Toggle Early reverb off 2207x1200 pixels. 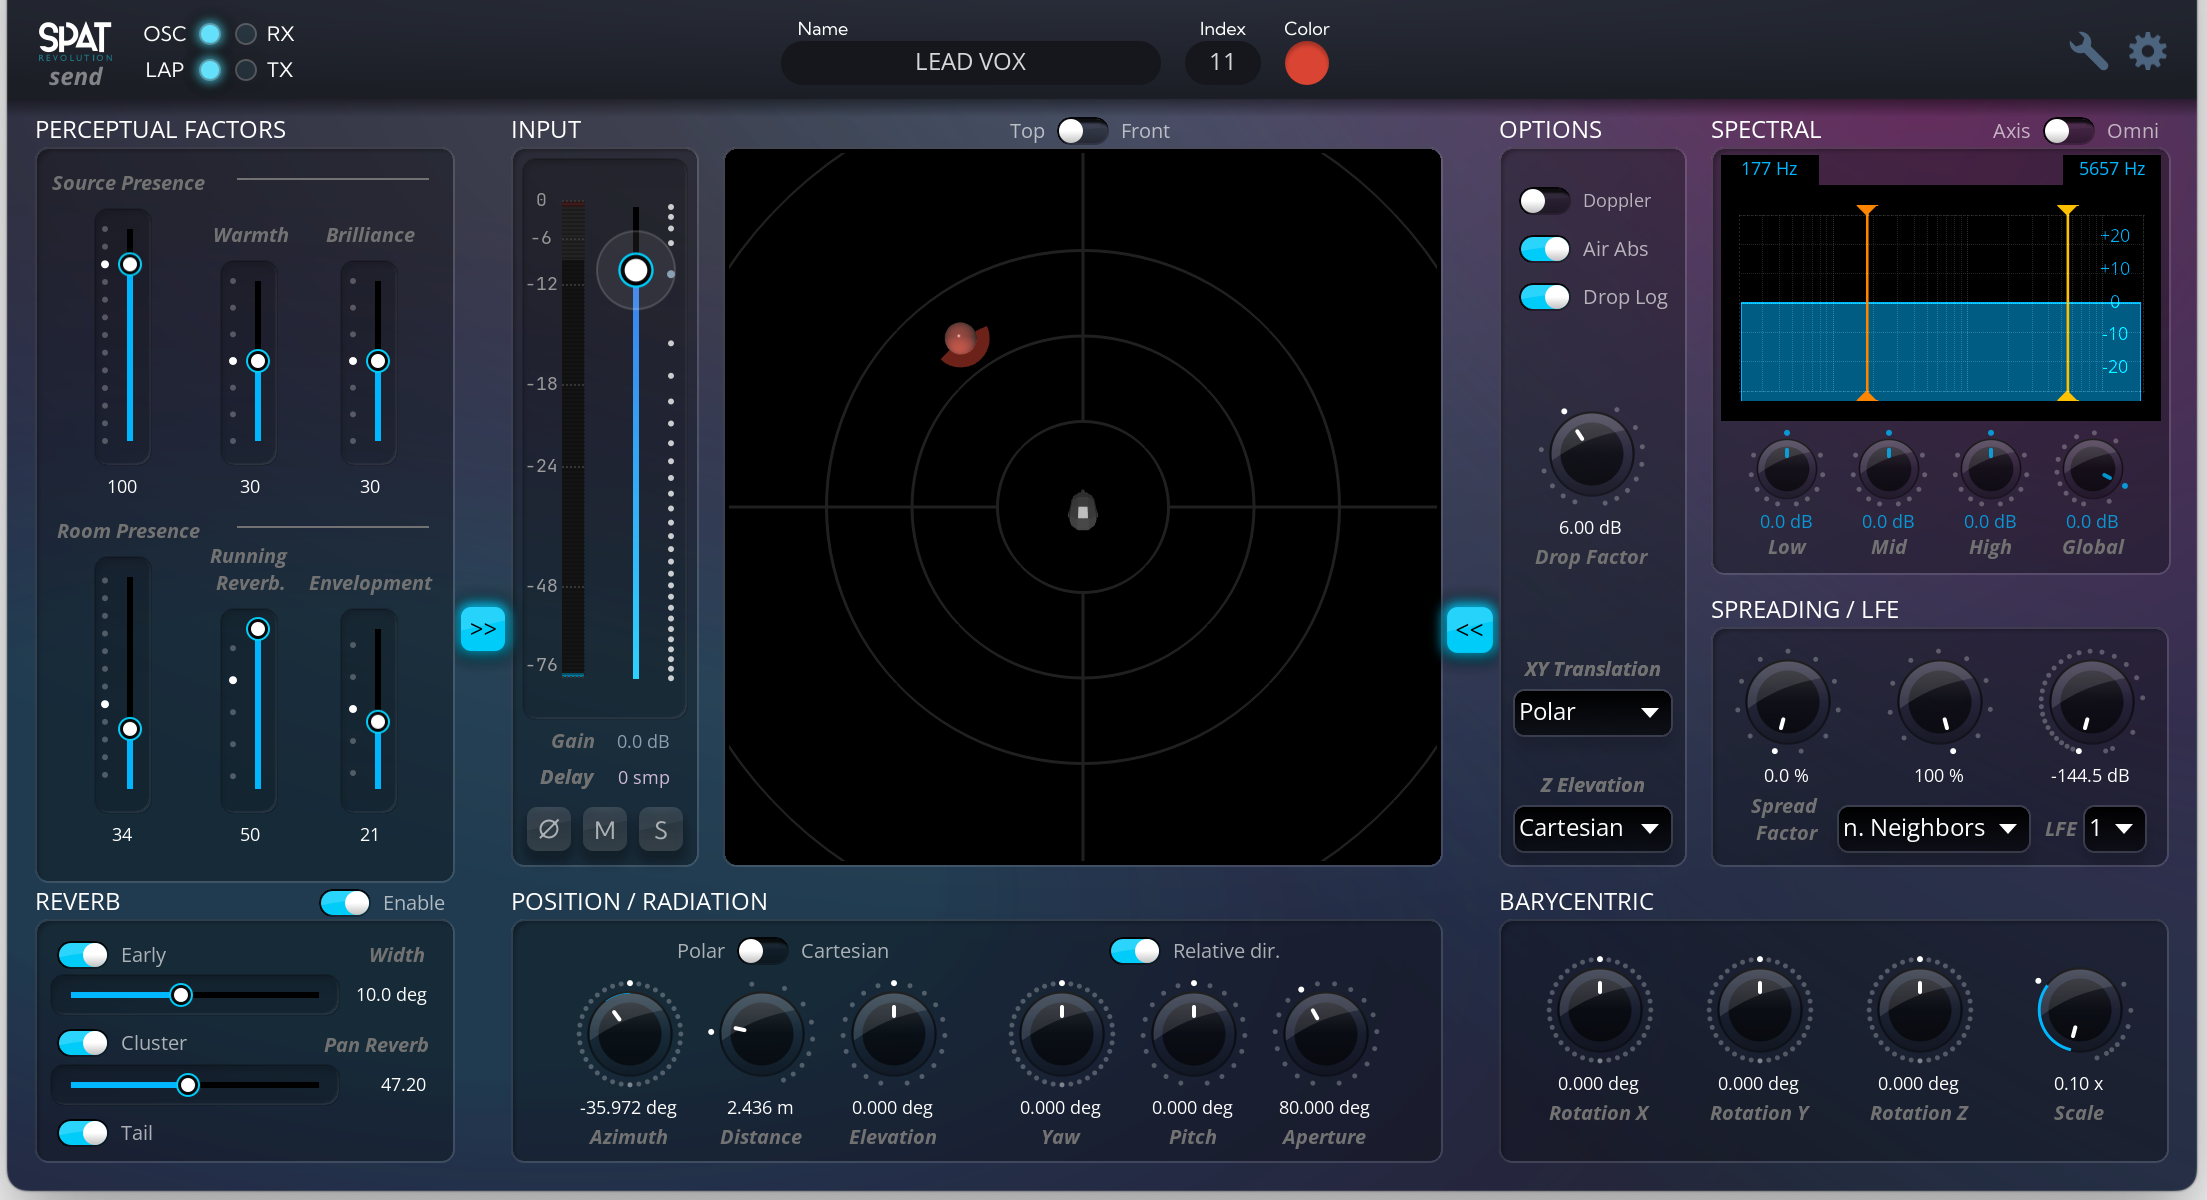coord(84,954)
